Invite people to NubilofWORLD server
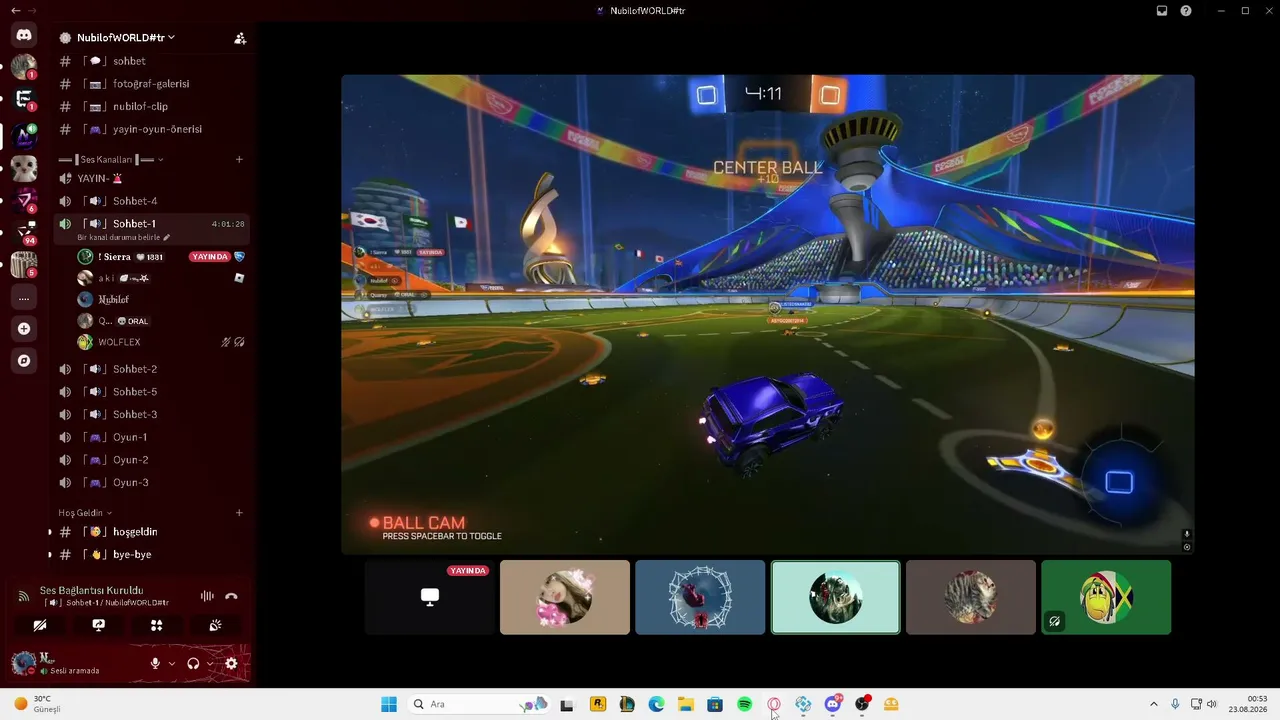Image resolution: width=1280 pixels, height=720 pixels. click(x=240, y=38)
